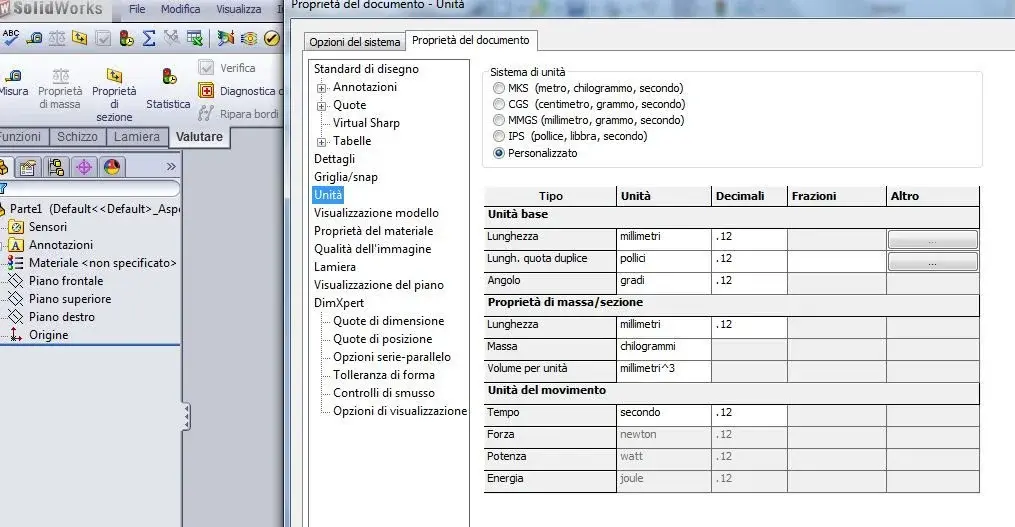Open Proprietà di sezione tool
Viewport: 1015px width, 527px height.
pos(115,95)
